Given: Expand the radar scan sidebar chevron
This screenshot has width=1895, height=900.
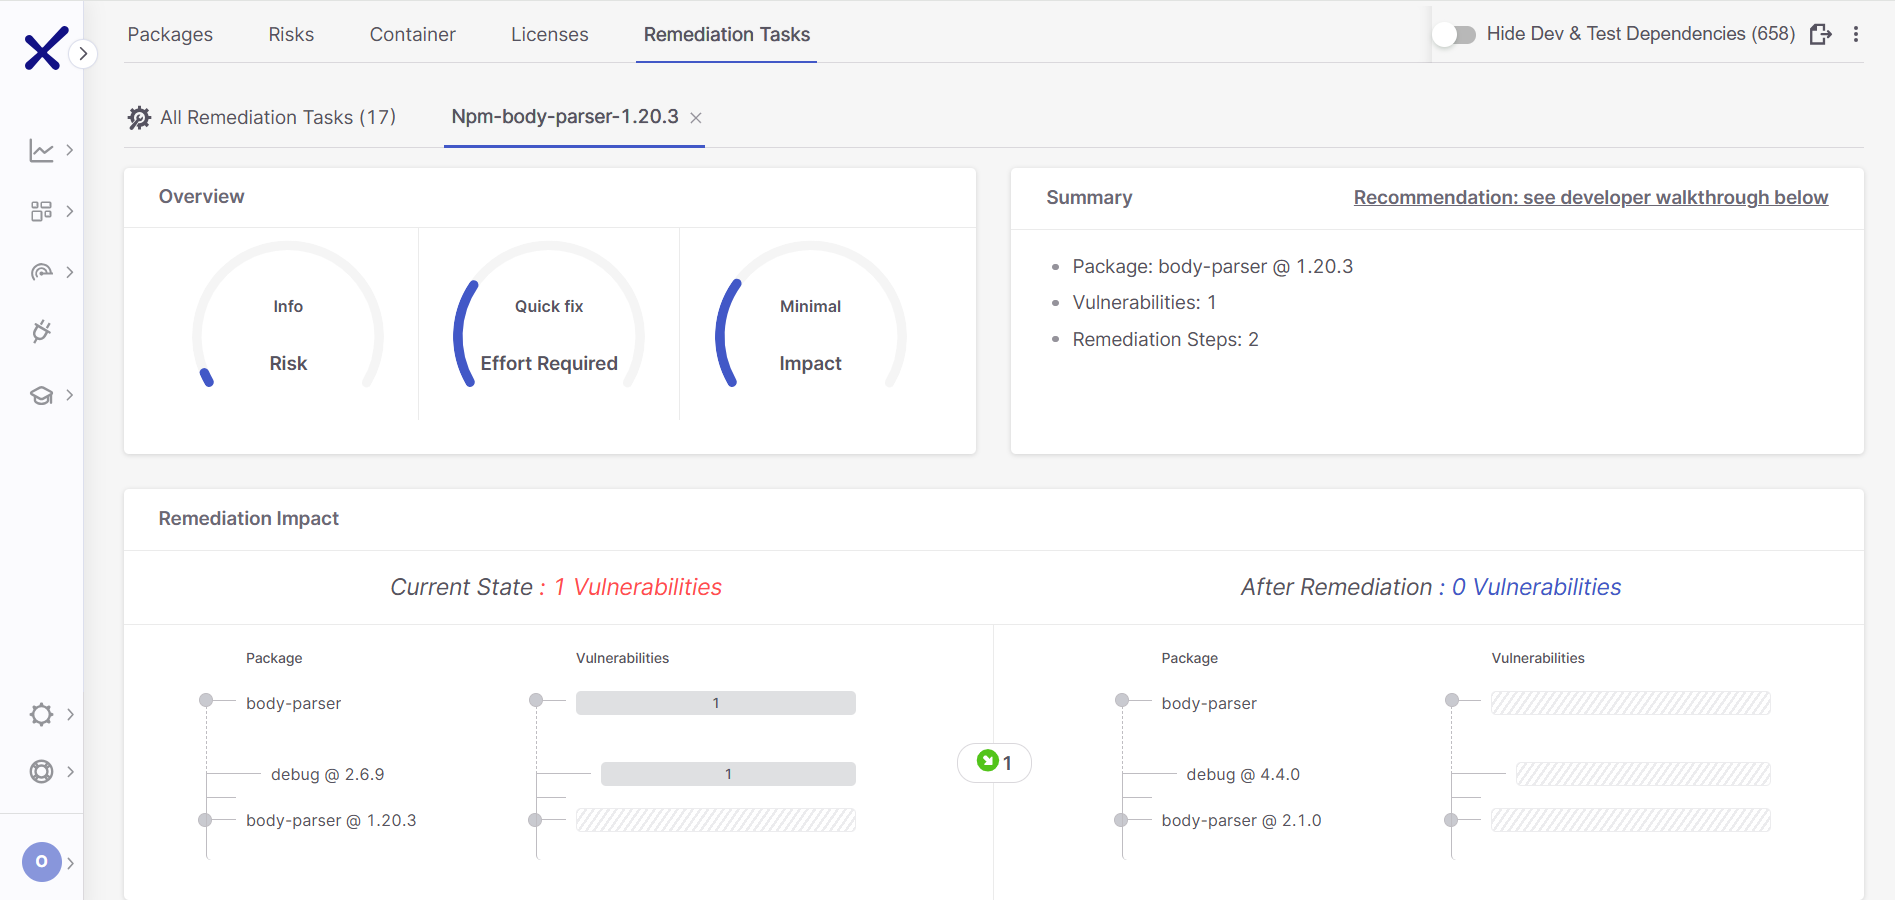Looking at the screenshot, I should [70, 272].
